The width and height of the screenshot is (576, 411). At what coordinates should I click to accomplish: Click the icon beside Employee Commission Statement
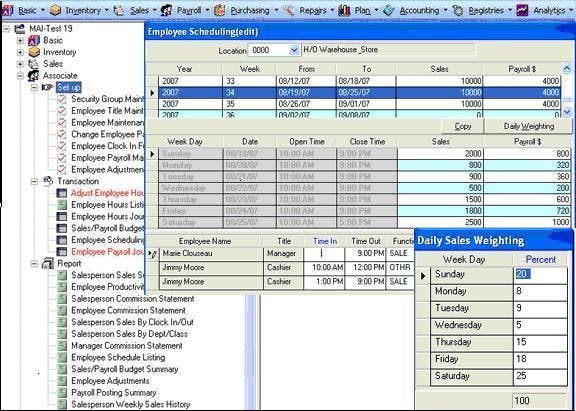tap(62, 311)
